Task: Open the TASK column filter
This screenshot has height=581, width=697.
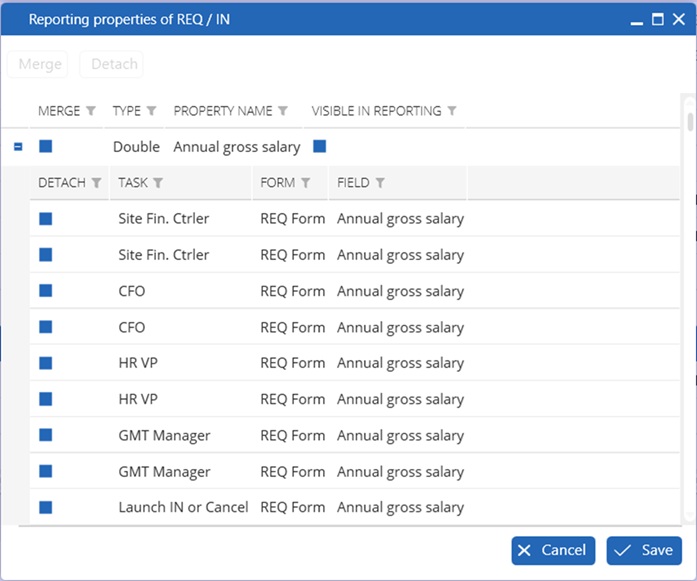Action: coord(158,183)
